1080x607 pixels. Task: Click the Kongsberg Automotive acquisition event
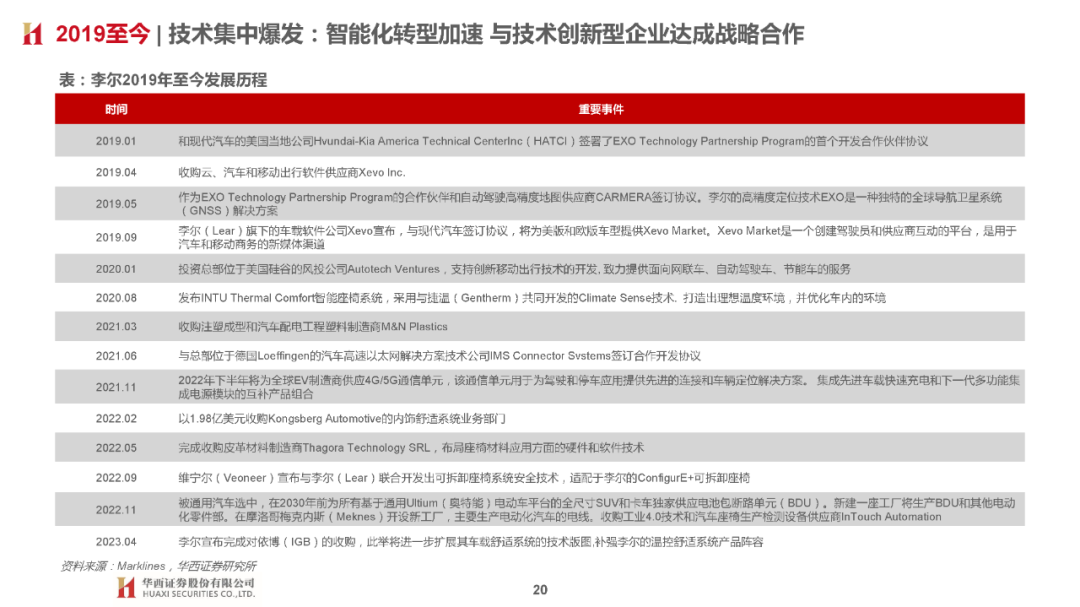click(x=342, y=419)
